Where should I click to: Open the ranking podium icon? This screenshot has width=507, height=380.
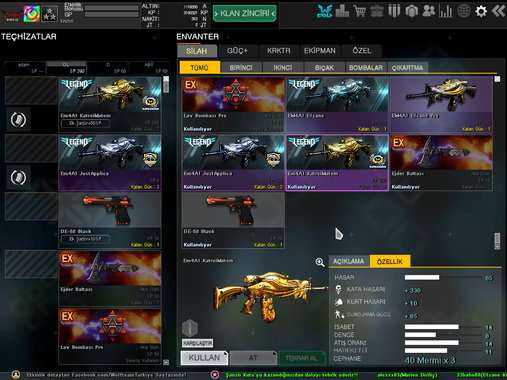(x=342, y=11)
